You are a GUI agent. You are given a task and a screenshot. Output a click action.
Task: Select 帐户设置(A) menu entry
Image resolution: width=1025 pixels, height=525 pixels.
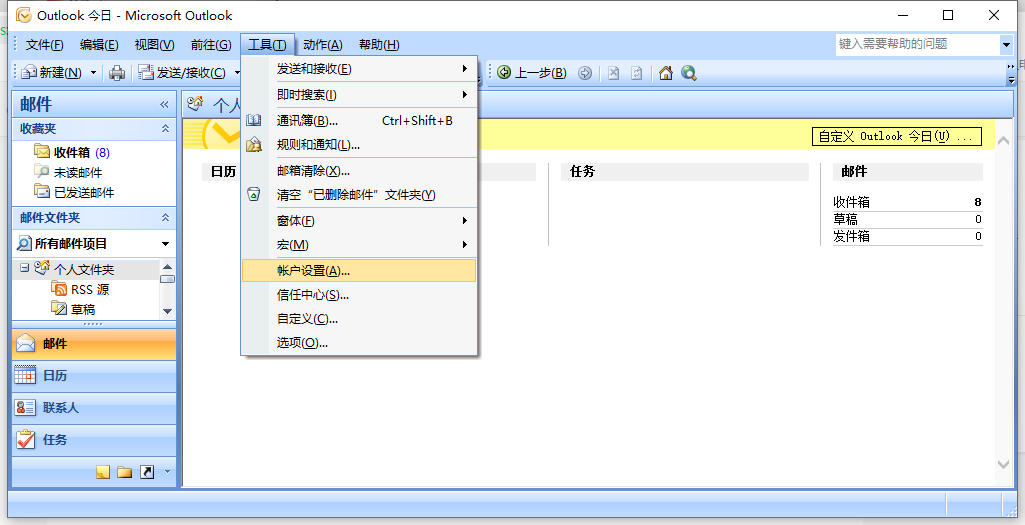coord(359,271)
